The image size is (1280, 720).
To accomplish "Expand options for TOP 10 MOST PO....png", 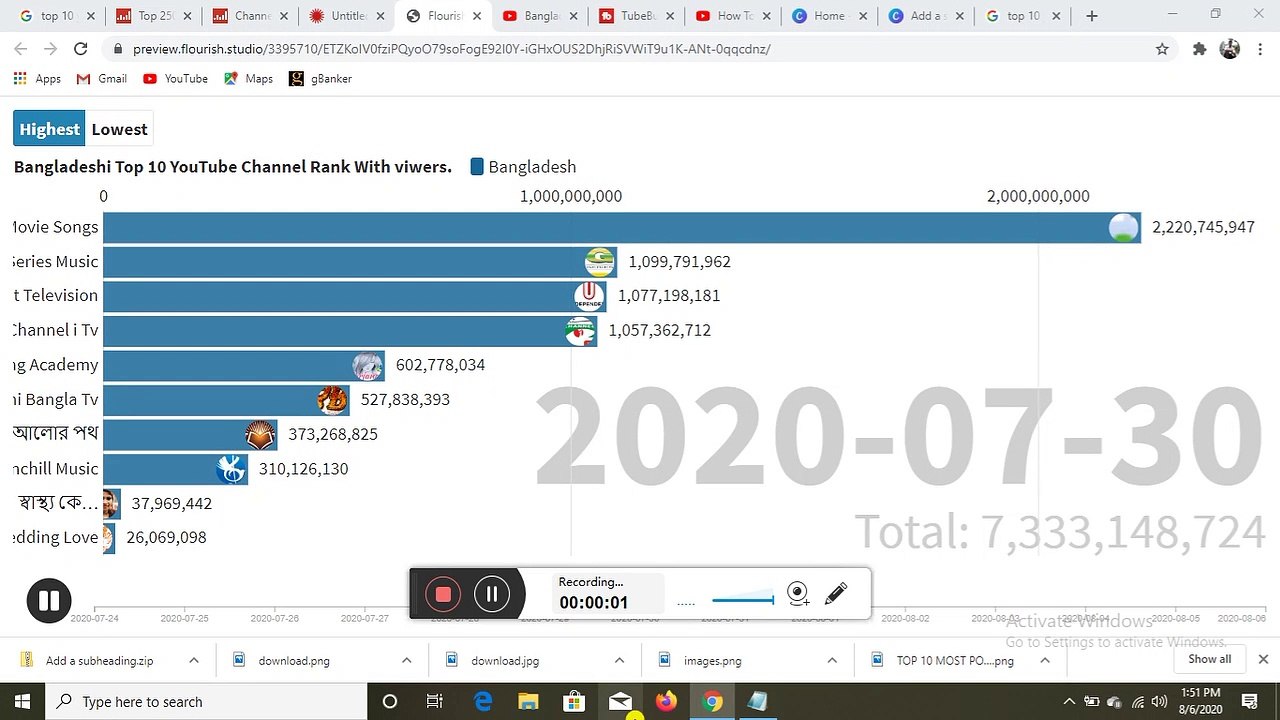I will (1045, 660).
